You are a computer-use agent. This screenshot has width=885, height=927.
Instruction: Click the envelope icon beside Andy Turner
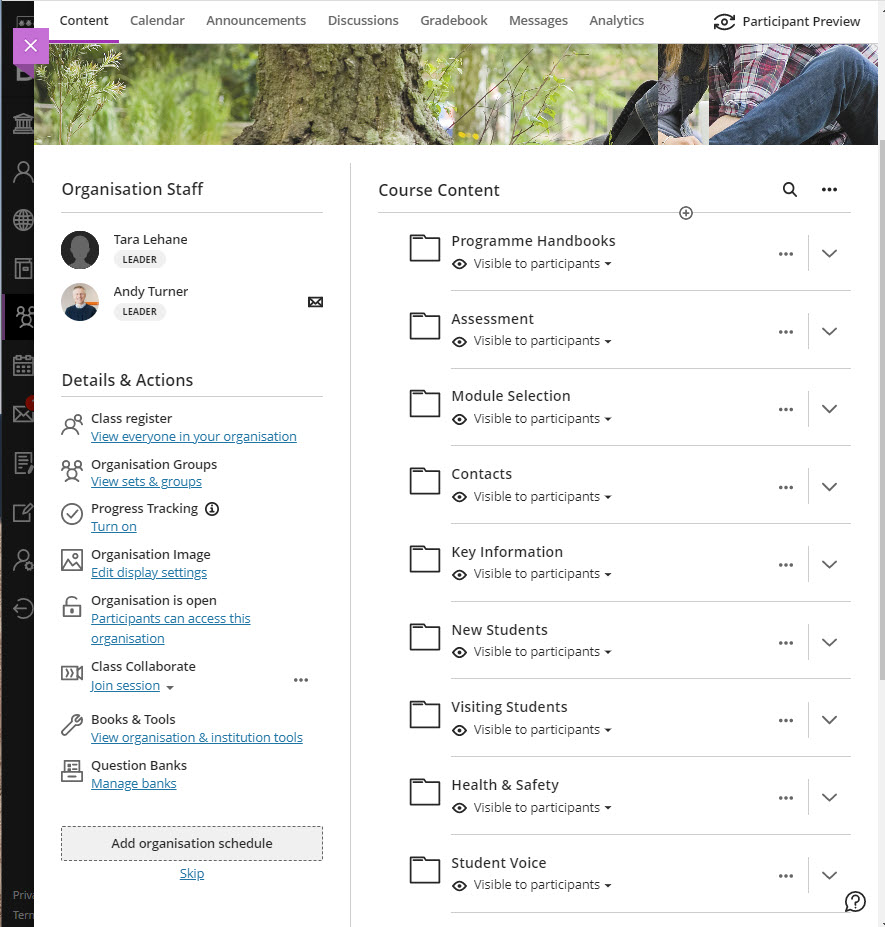pyautogui.click(x=315, y=302)
